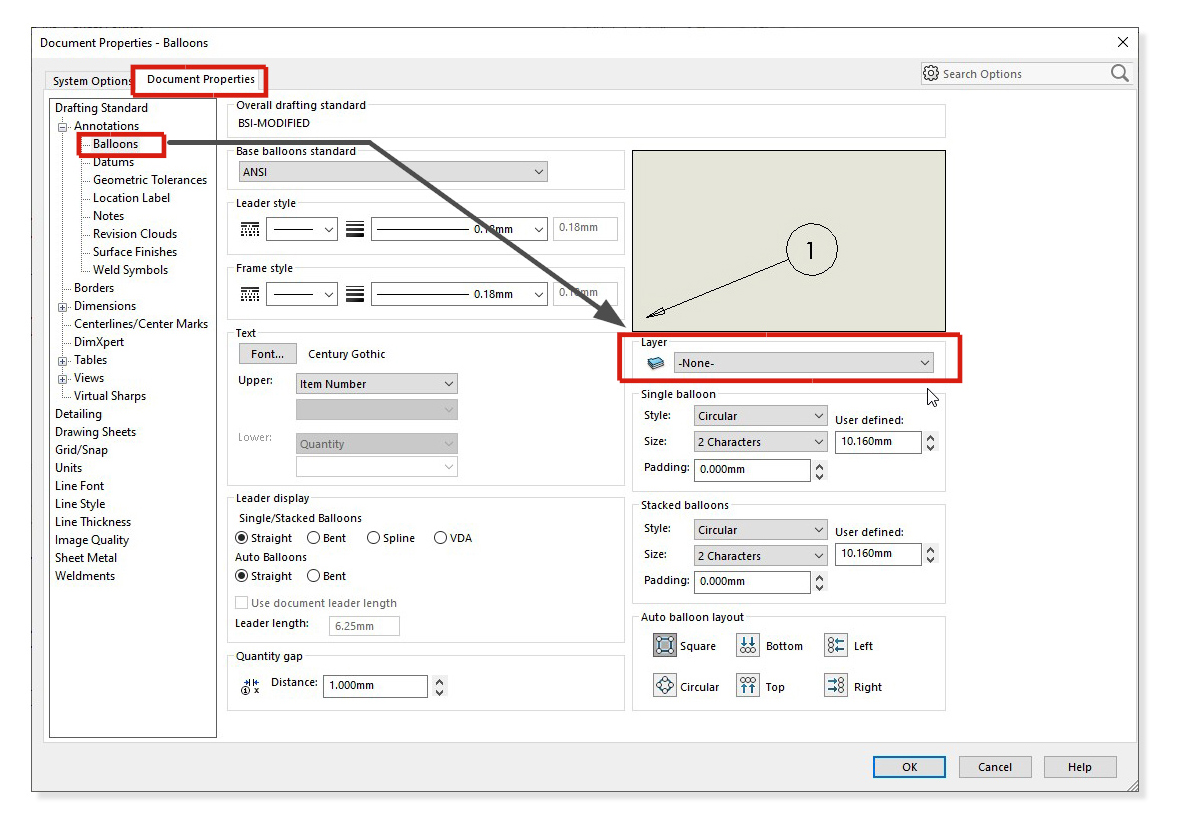Click the Layer stack icon

pyautogui.click(x=656, y=363)
